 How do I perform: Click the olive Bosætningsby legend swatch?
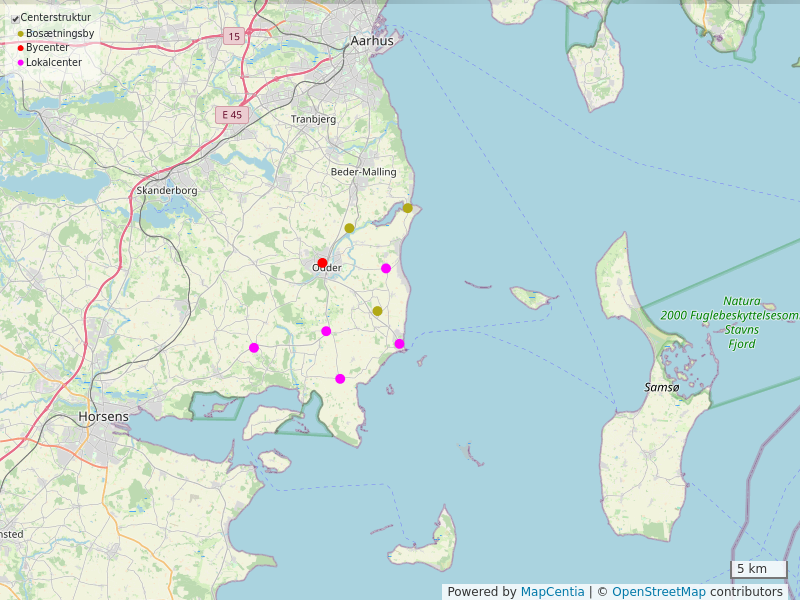[x=20, y=34]
